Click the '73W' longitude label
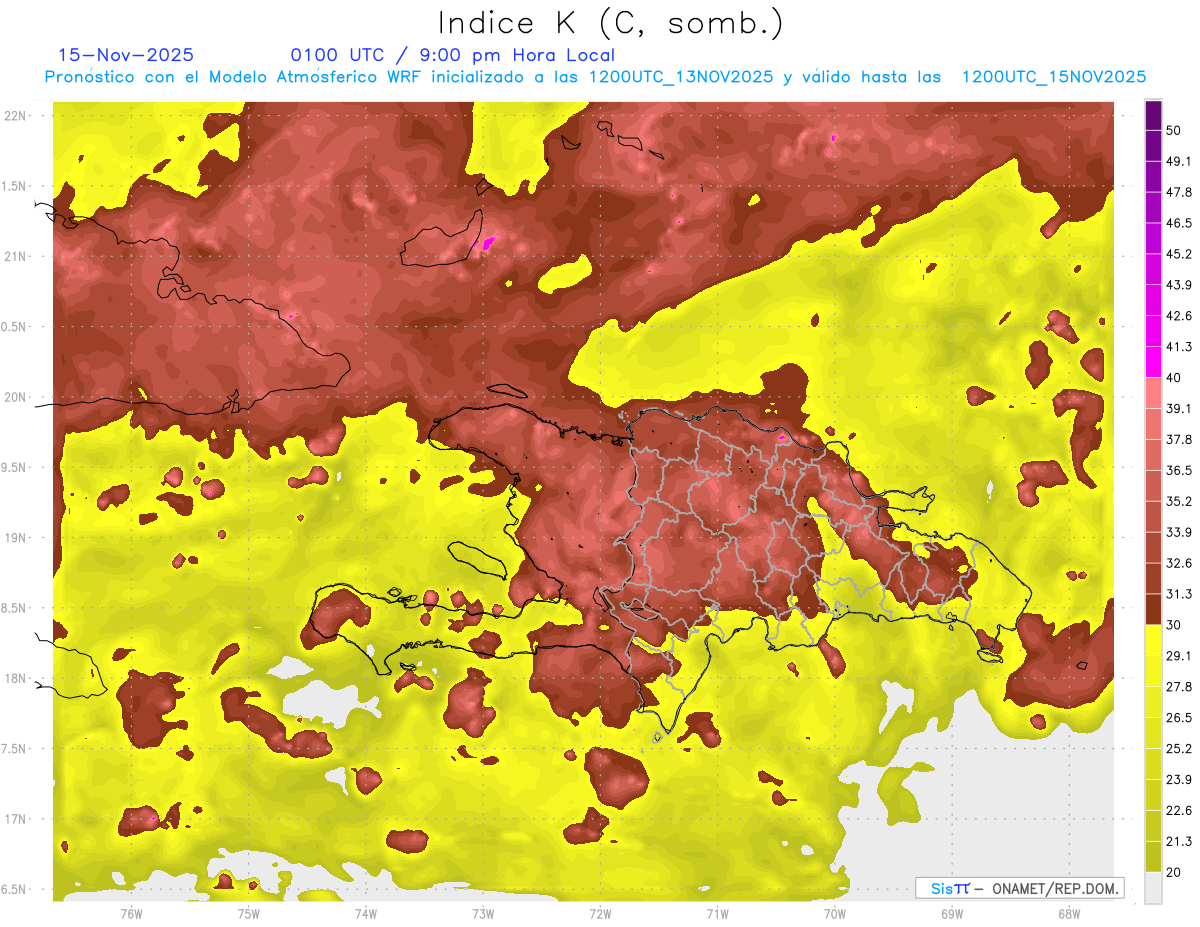1200x927 pixels. [x=483, y=914]
